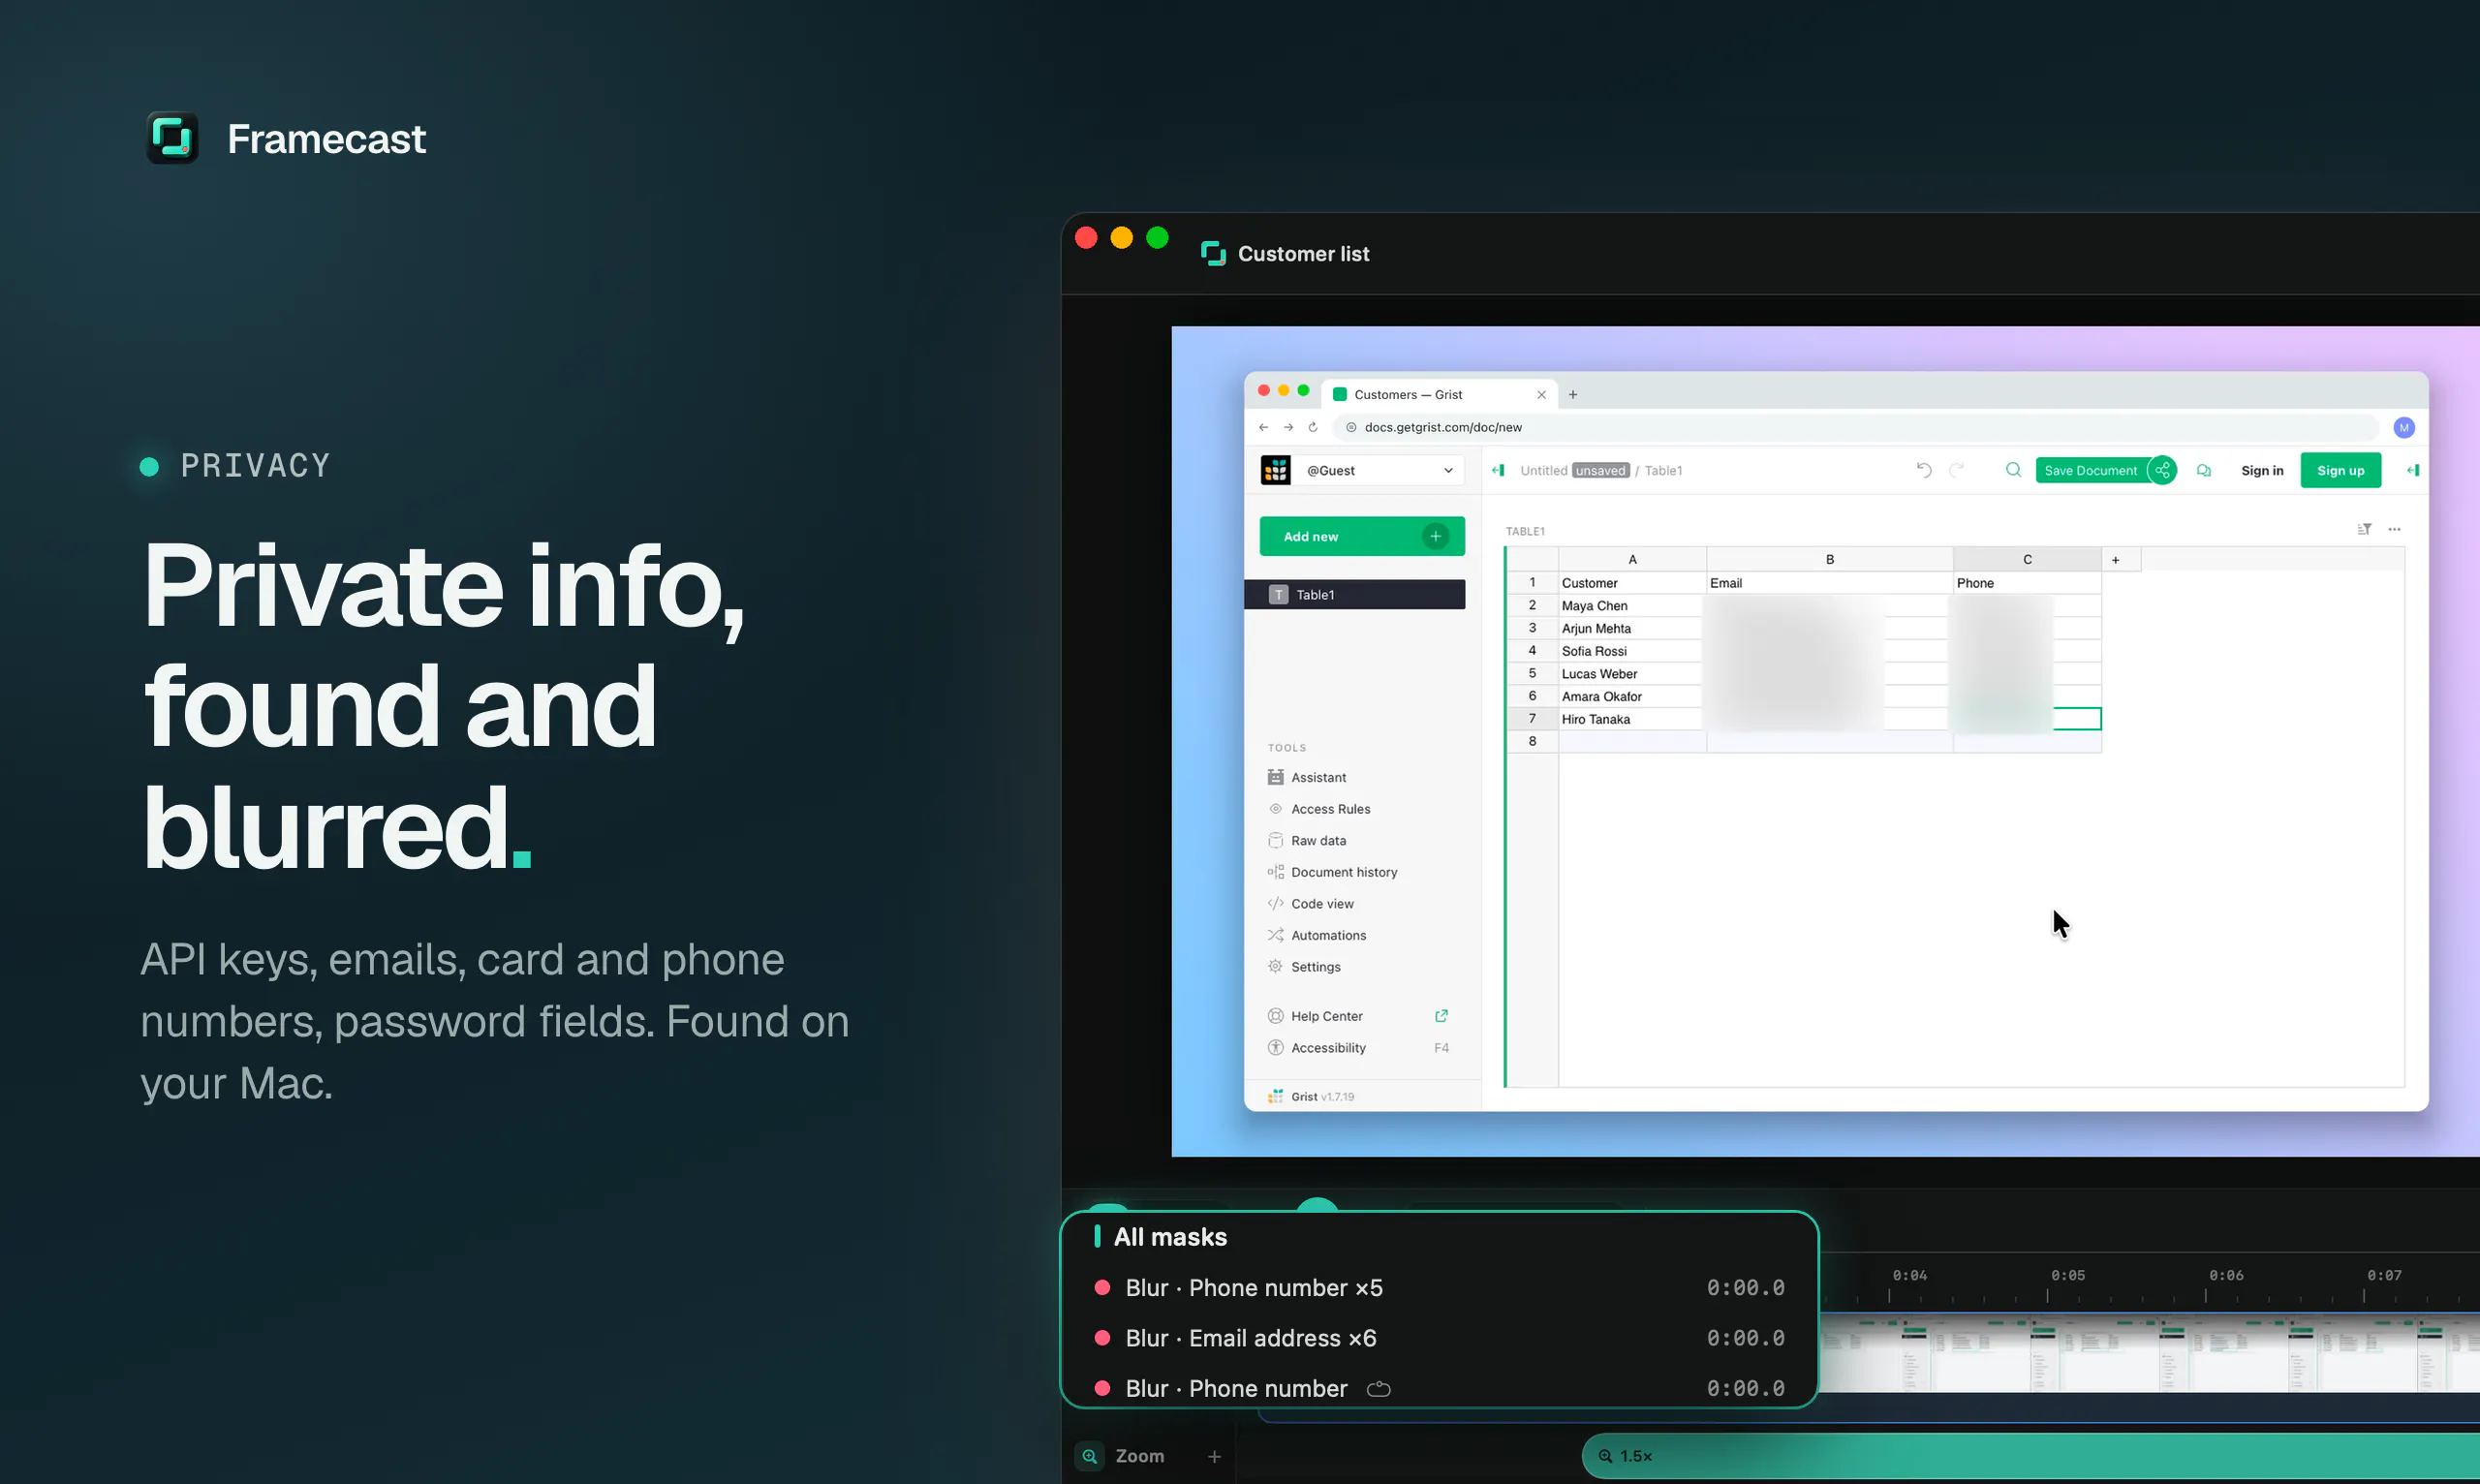The width and height of the screenshot is (2480, 1484).
Task: Click the cloud icon next to Blur Phone number
Action: point(1378,1389)
